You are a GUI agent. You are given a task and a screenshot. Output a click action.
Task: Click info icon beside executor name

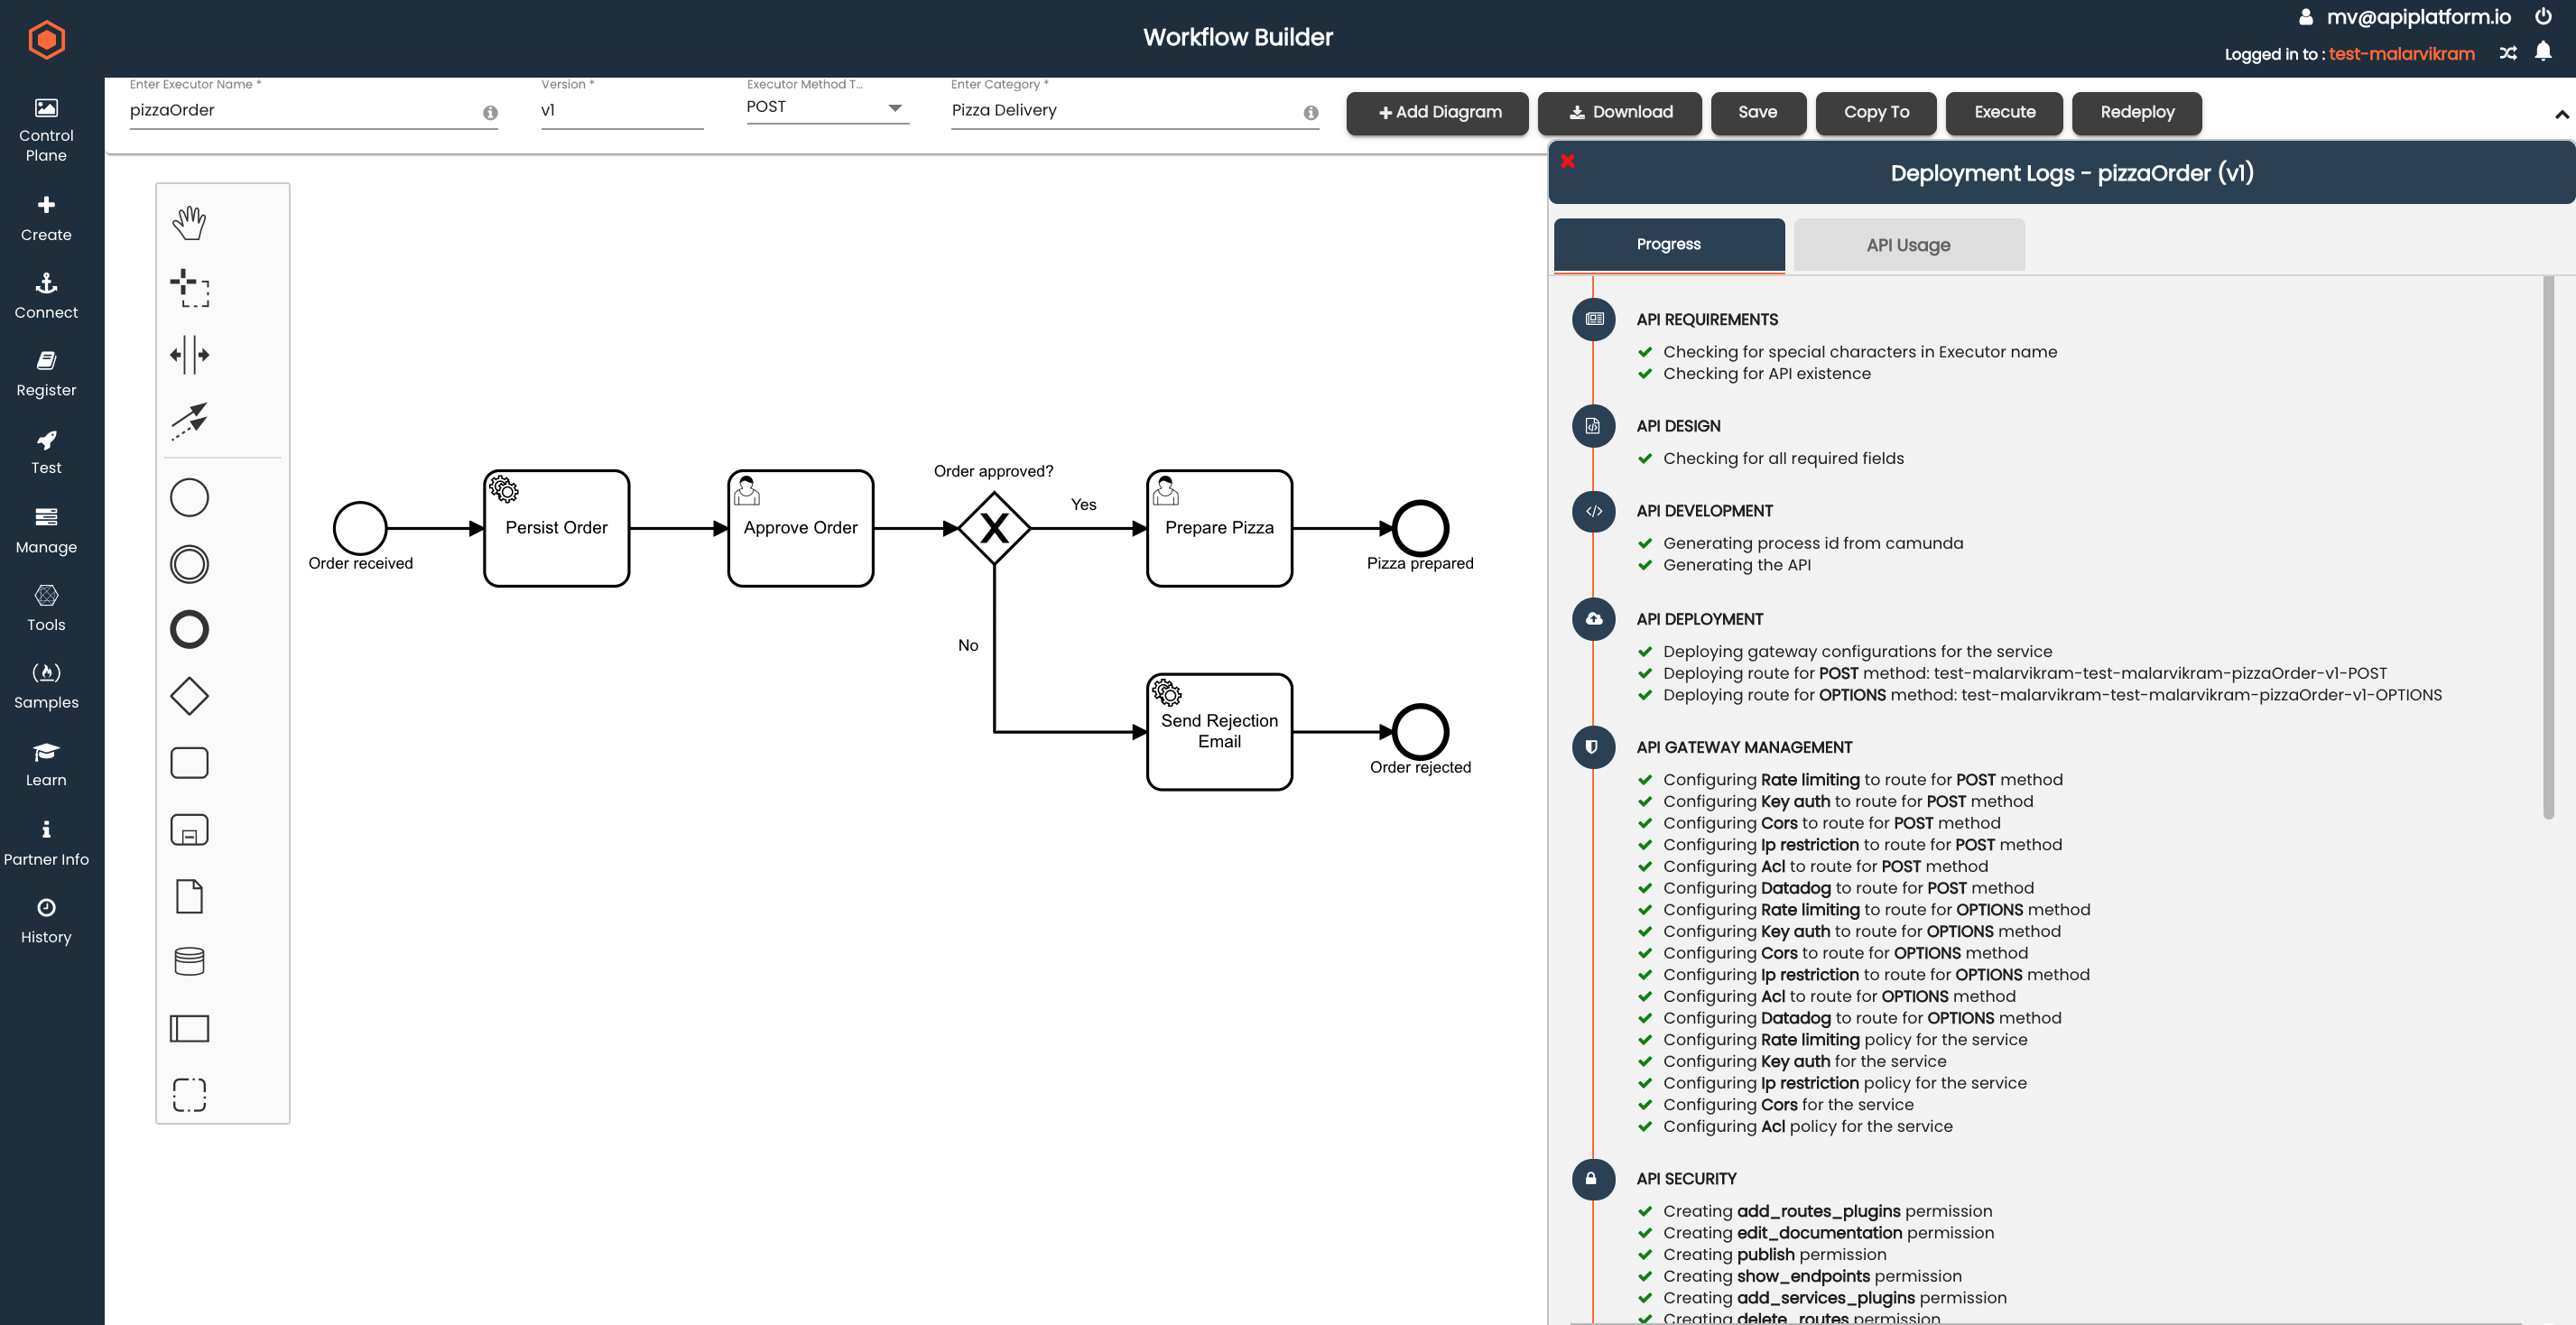click(x=490, y=113)
